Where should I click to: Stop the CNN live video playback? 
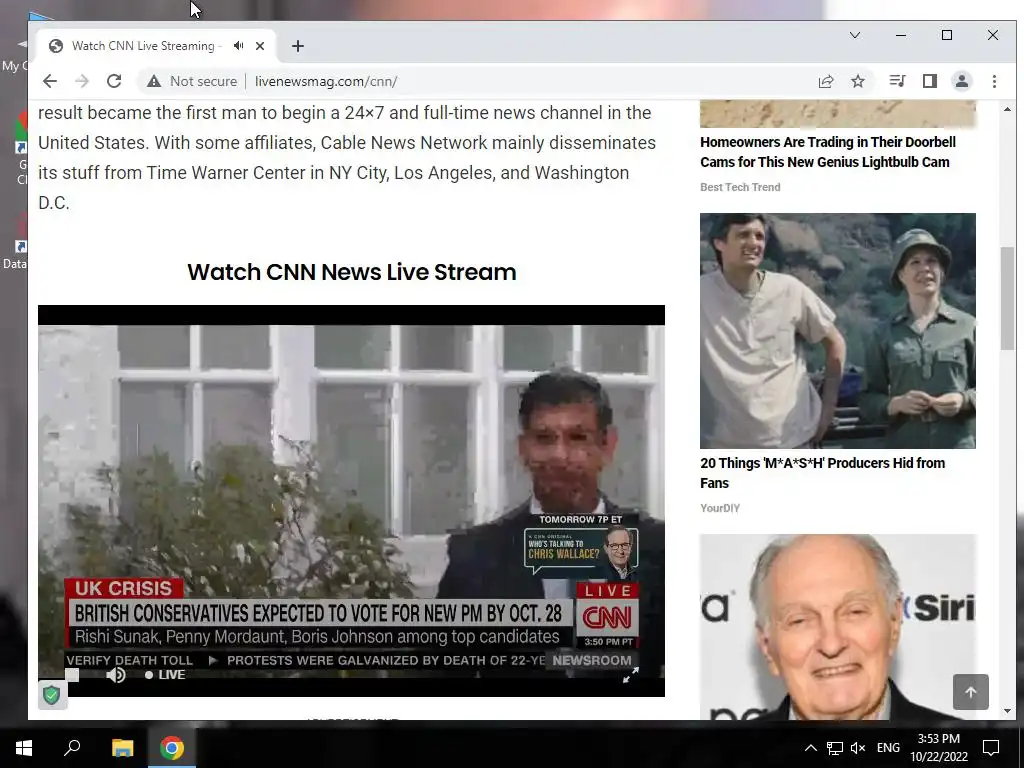tap(72, 675)
